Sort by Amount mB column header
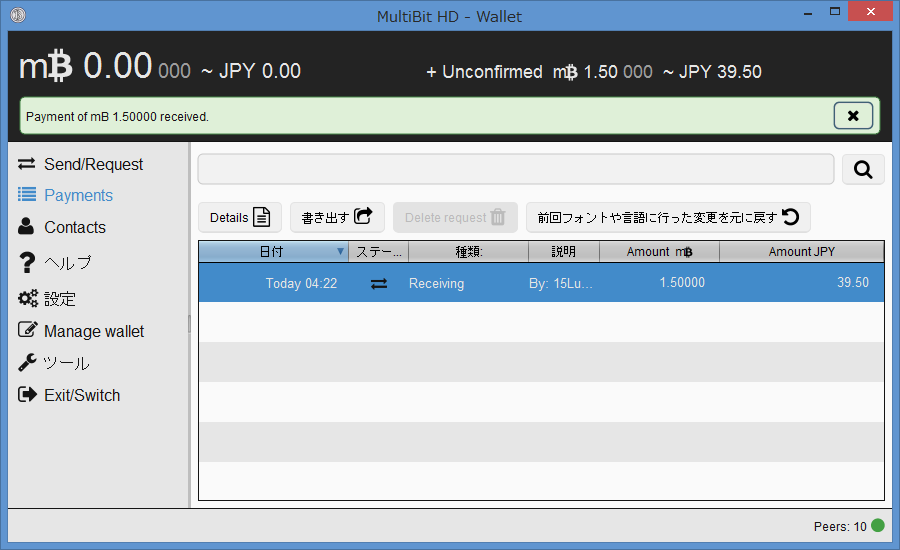The image size is (900, 550). tap(659, 251)
